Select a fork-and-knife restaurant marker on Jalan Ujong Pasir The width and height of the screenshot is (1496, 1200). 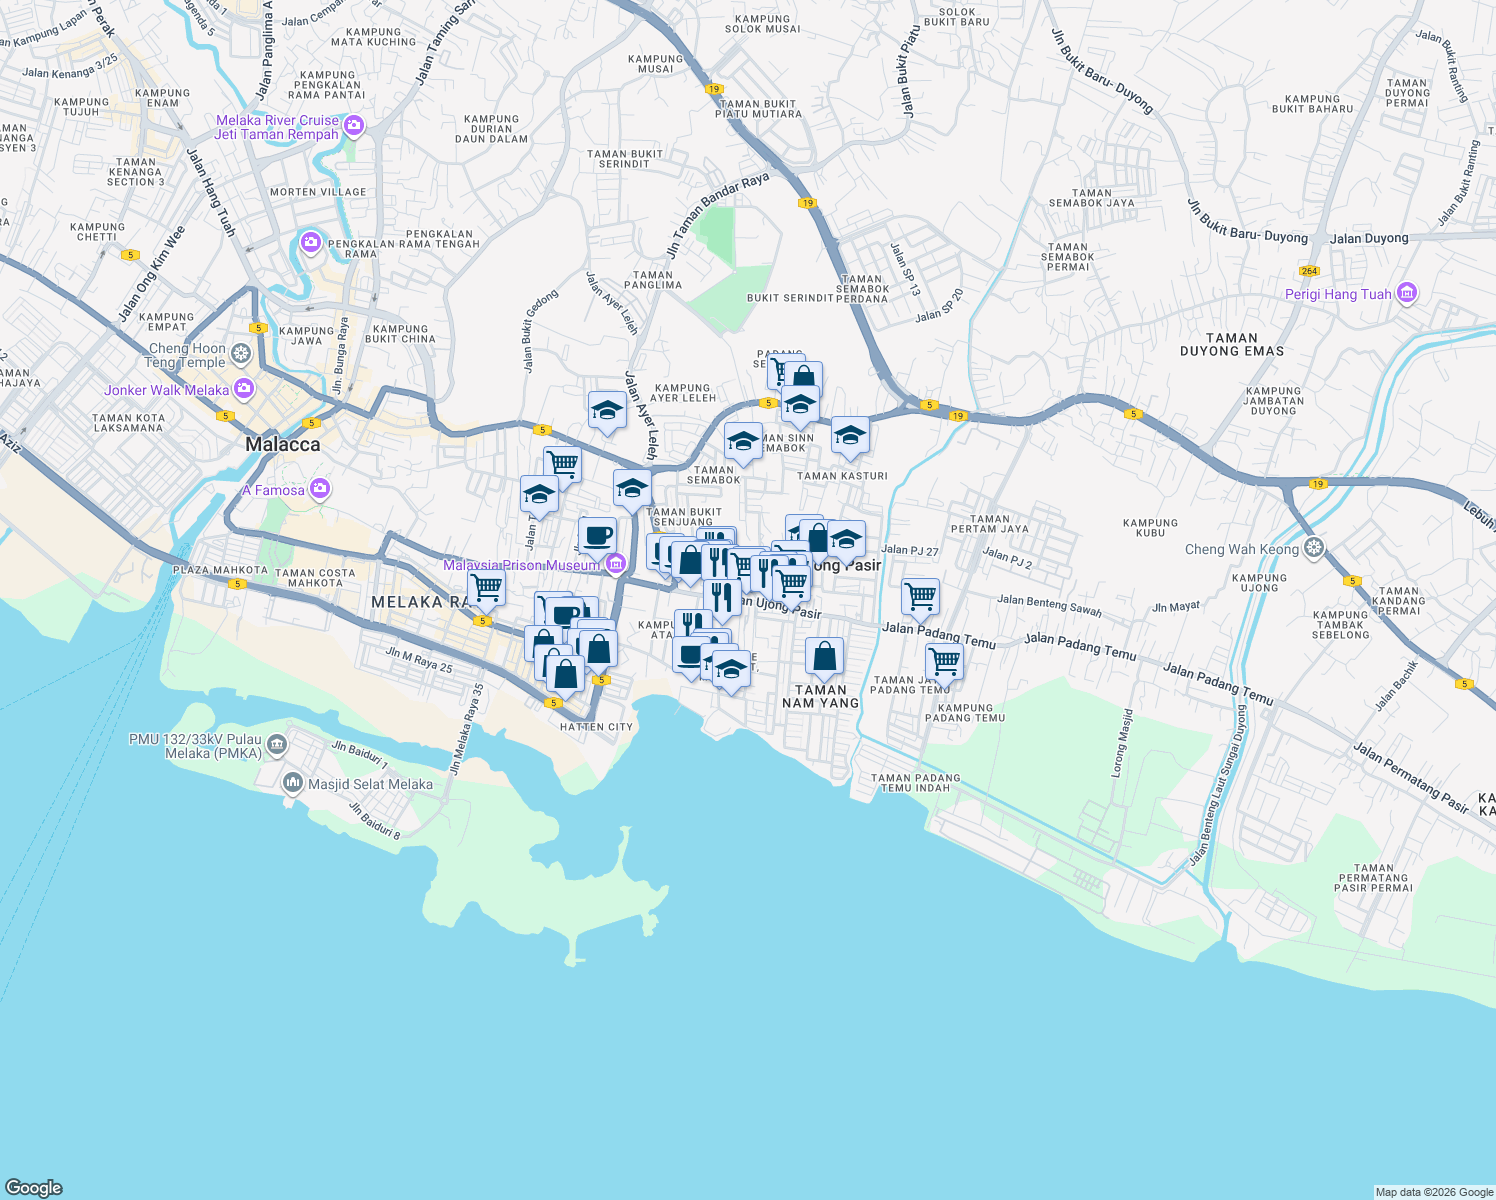pyautogui.click(x=723, y=598)
